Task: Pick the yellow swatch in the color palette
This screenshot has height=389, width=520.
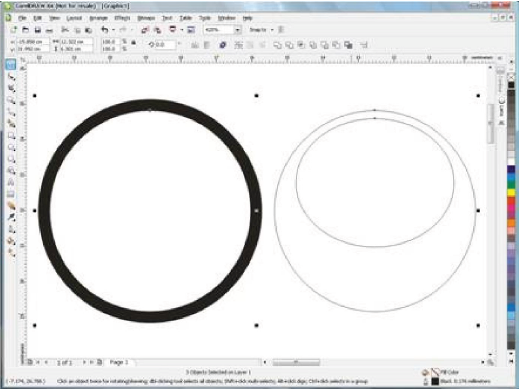Action: coord(511,192)
